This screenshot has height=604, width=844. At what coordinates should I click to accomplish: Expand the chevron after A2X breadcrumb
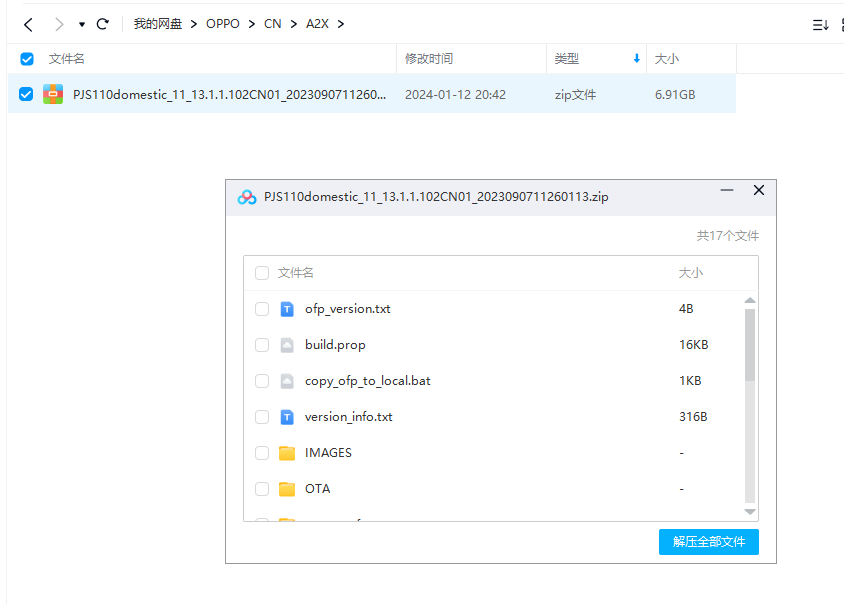point(341,24)
